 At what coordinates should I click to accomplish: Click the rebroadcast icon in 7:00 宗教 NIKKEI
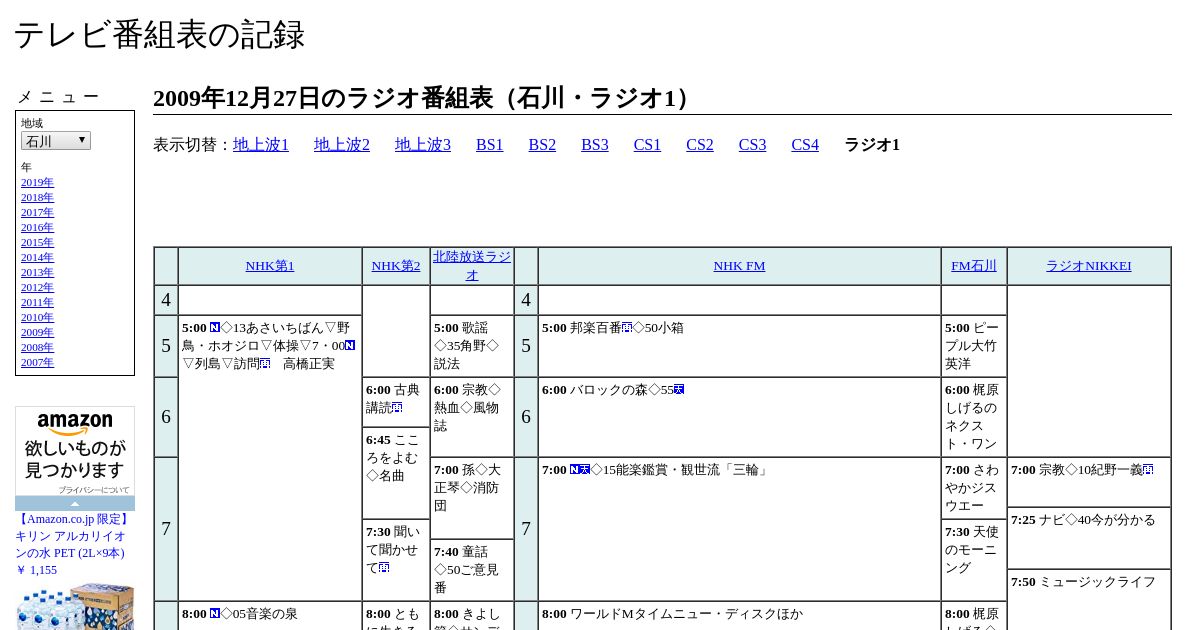[1148, 469]
